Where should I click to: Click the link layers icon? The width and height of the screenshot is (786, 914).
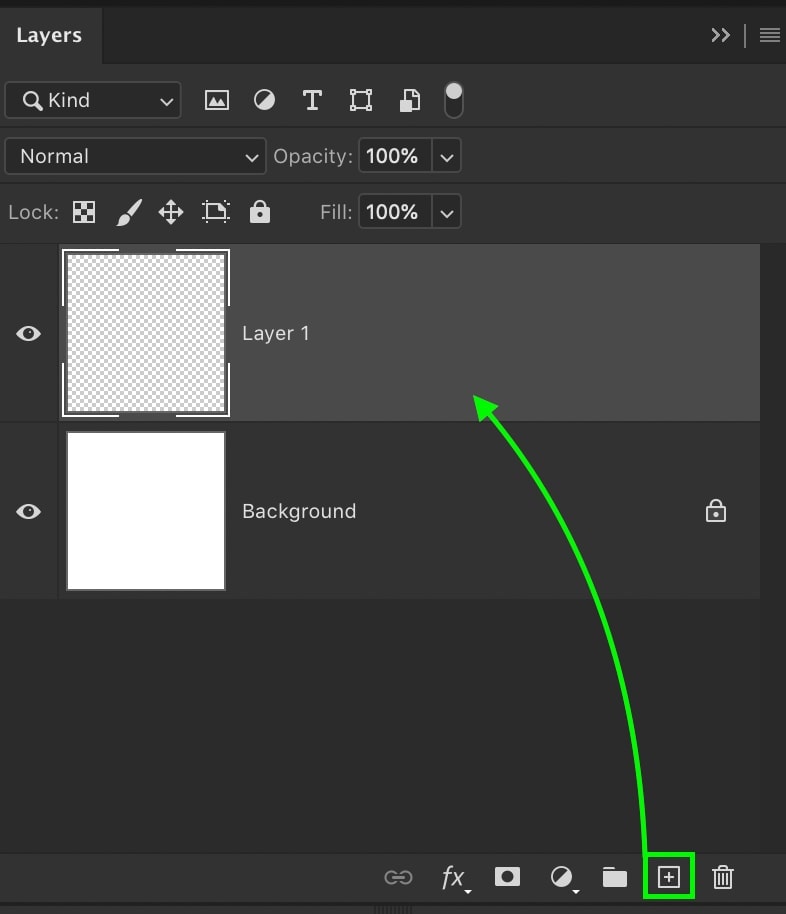click(x=398, y=877)
